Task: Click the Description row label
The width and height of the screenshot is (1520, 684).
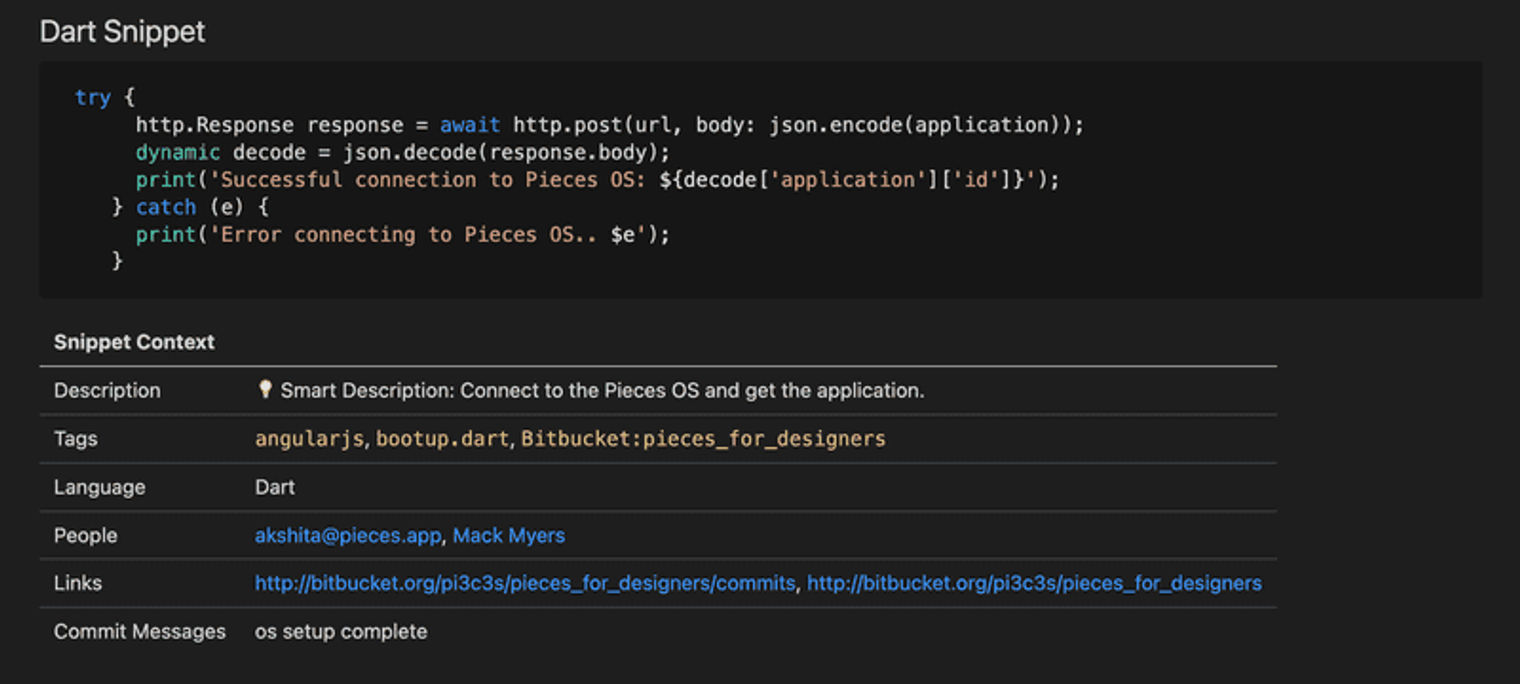Action: (x=107, y=391)
